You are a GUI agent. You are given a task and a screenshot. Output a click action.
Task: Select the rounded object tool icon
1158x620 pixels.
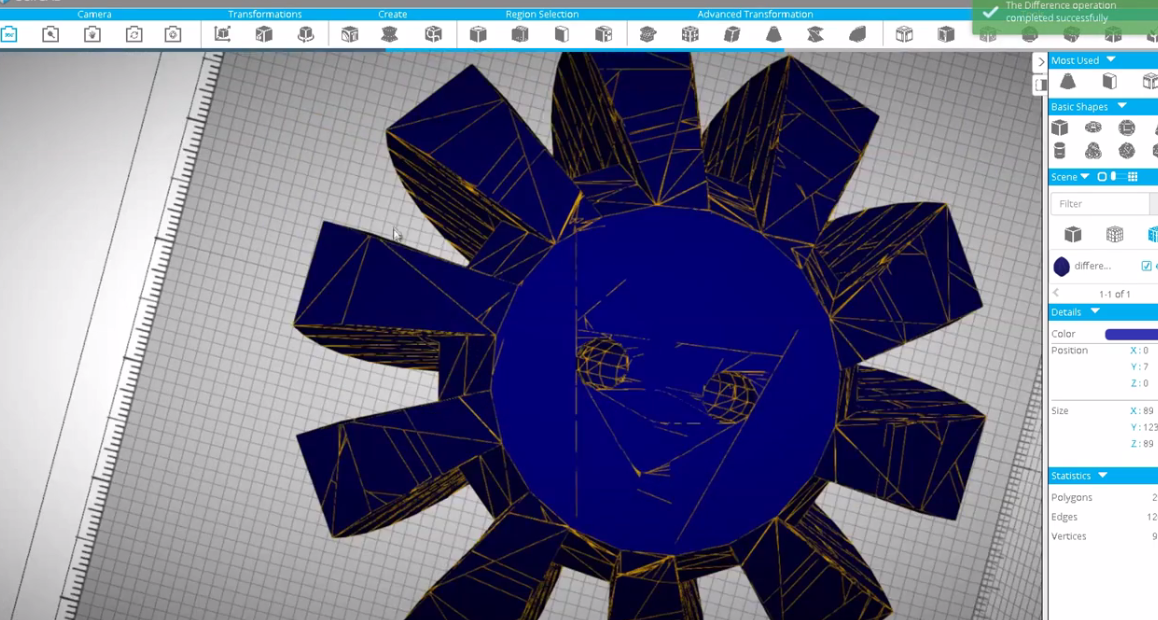pos(857,34)
